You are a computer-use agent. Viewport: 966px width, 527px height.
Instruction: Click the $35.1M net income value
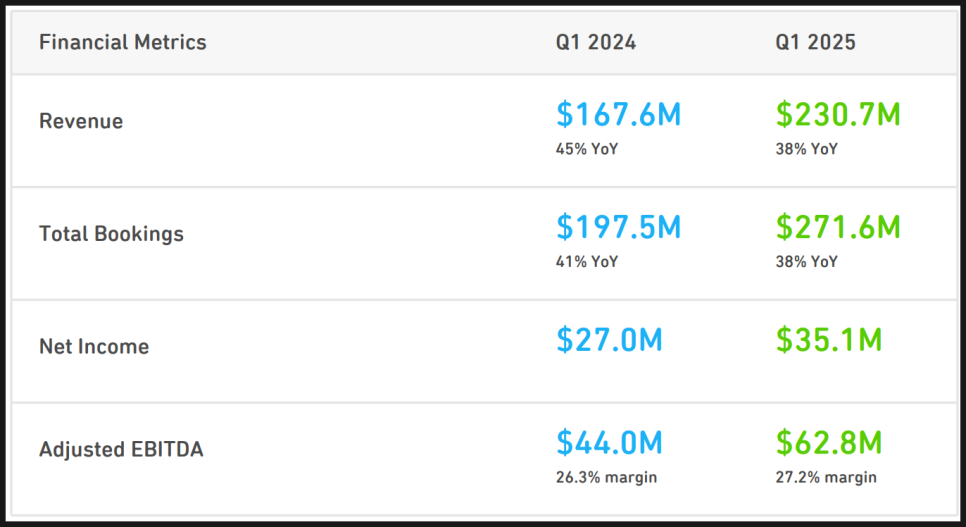(x=828, y=340)
